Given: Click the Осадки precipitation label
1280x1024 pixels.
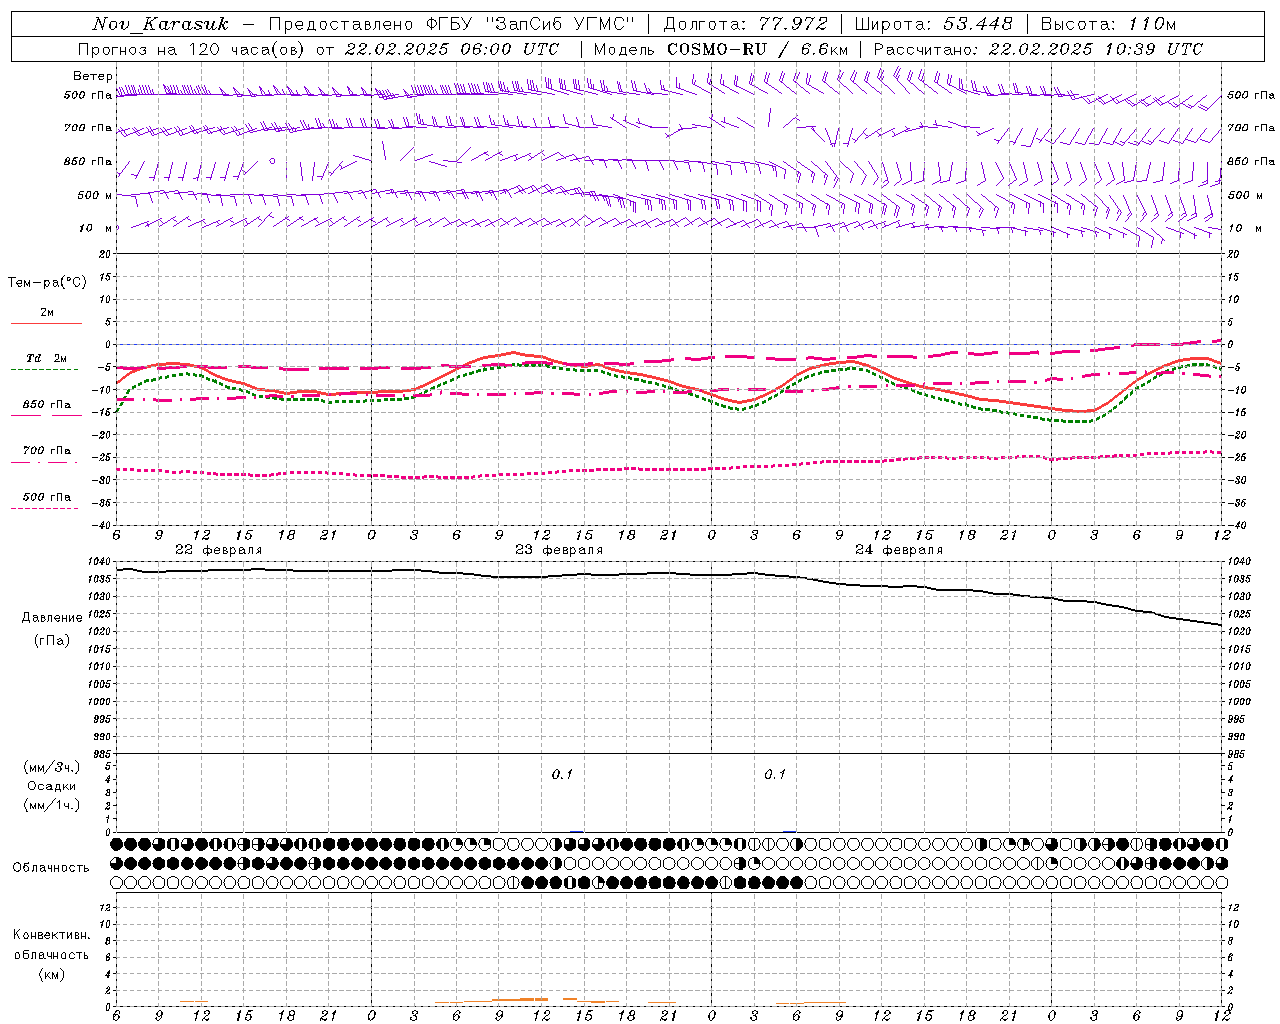Looking at the screenshot, I should [52, 786].
